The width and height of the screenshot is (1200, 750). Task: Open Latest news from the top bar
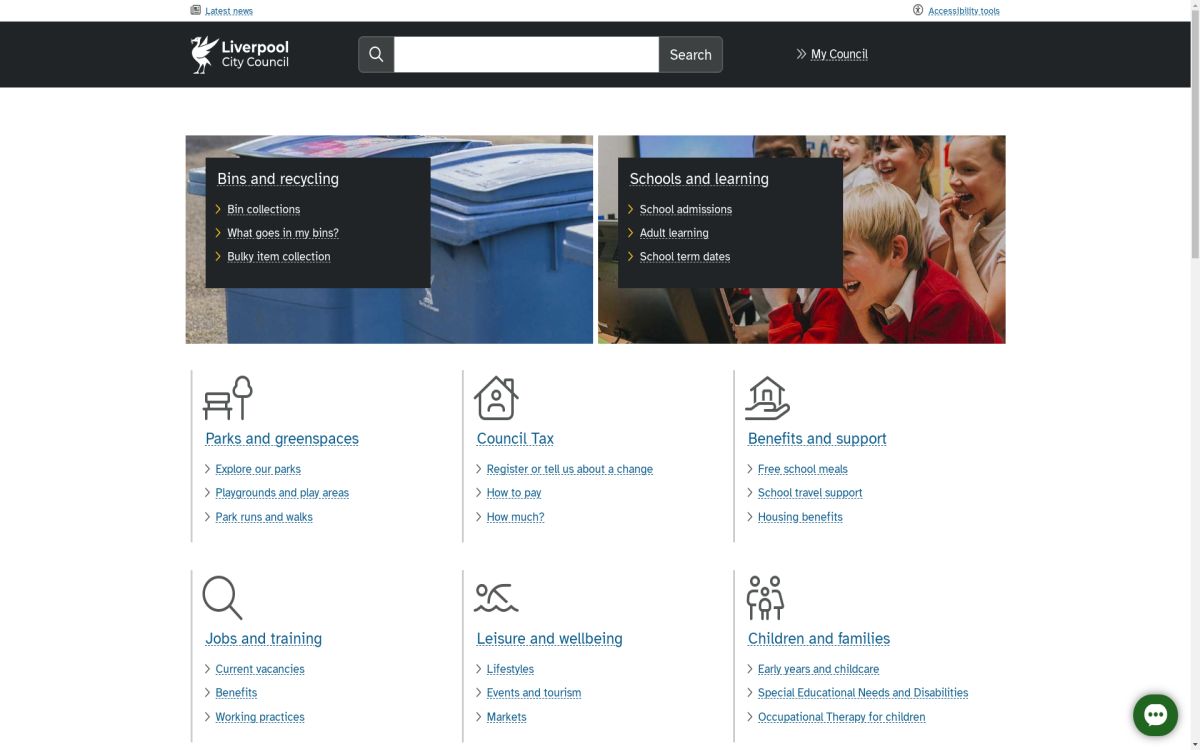click(229, 10)
